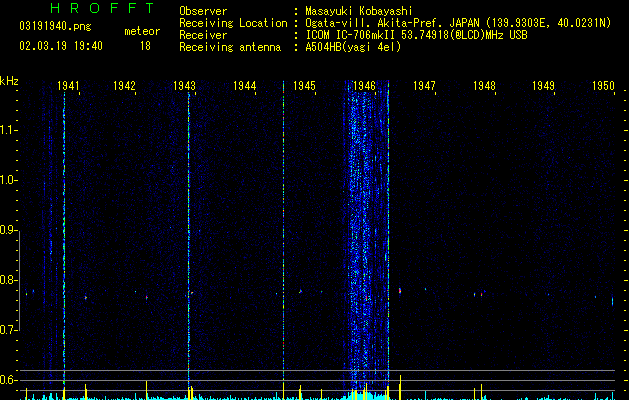Click the kHz axis label
The width and height of the screenshot is (629, 400).
tap(9, 81)
